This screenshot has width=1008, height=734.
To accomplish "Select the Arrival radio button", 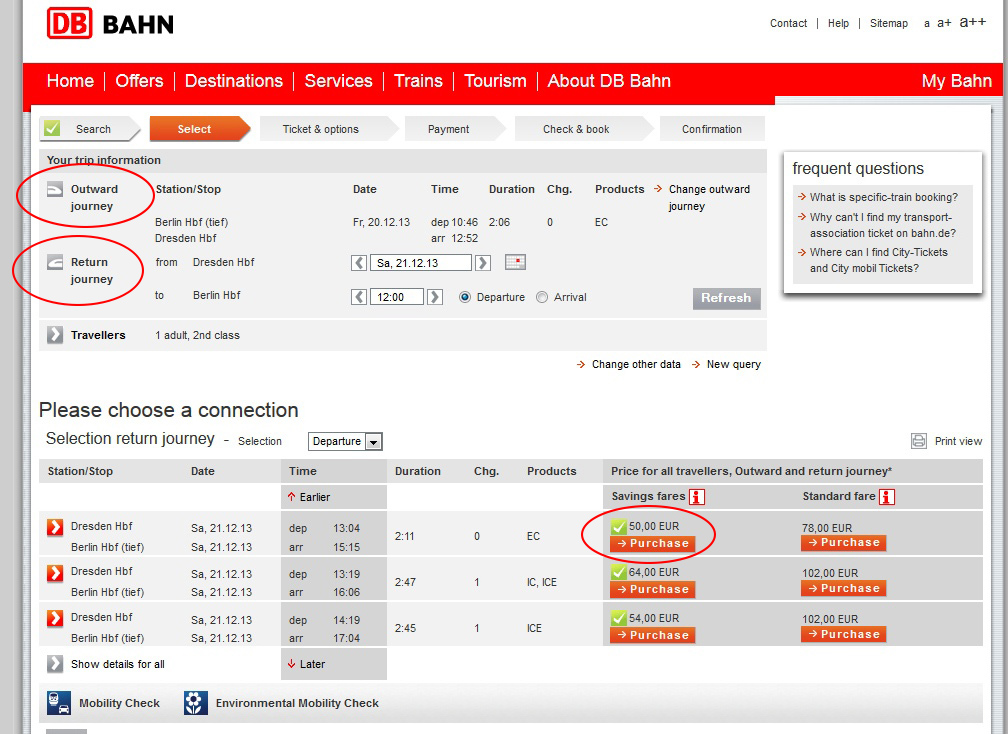I will coord(542,298).
